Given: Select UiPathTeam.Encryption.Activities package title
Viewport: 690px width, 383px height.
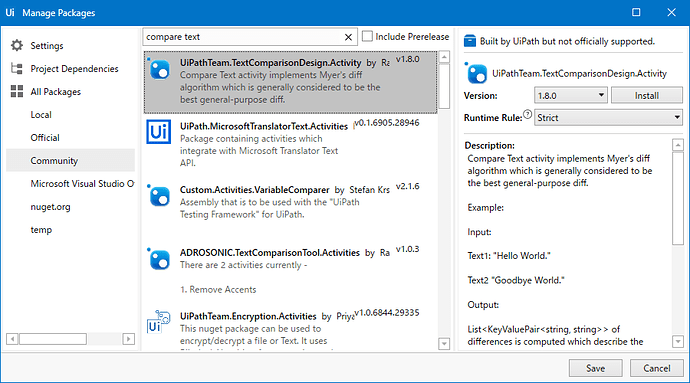Looking at the screenshot, I should point(248,316).
